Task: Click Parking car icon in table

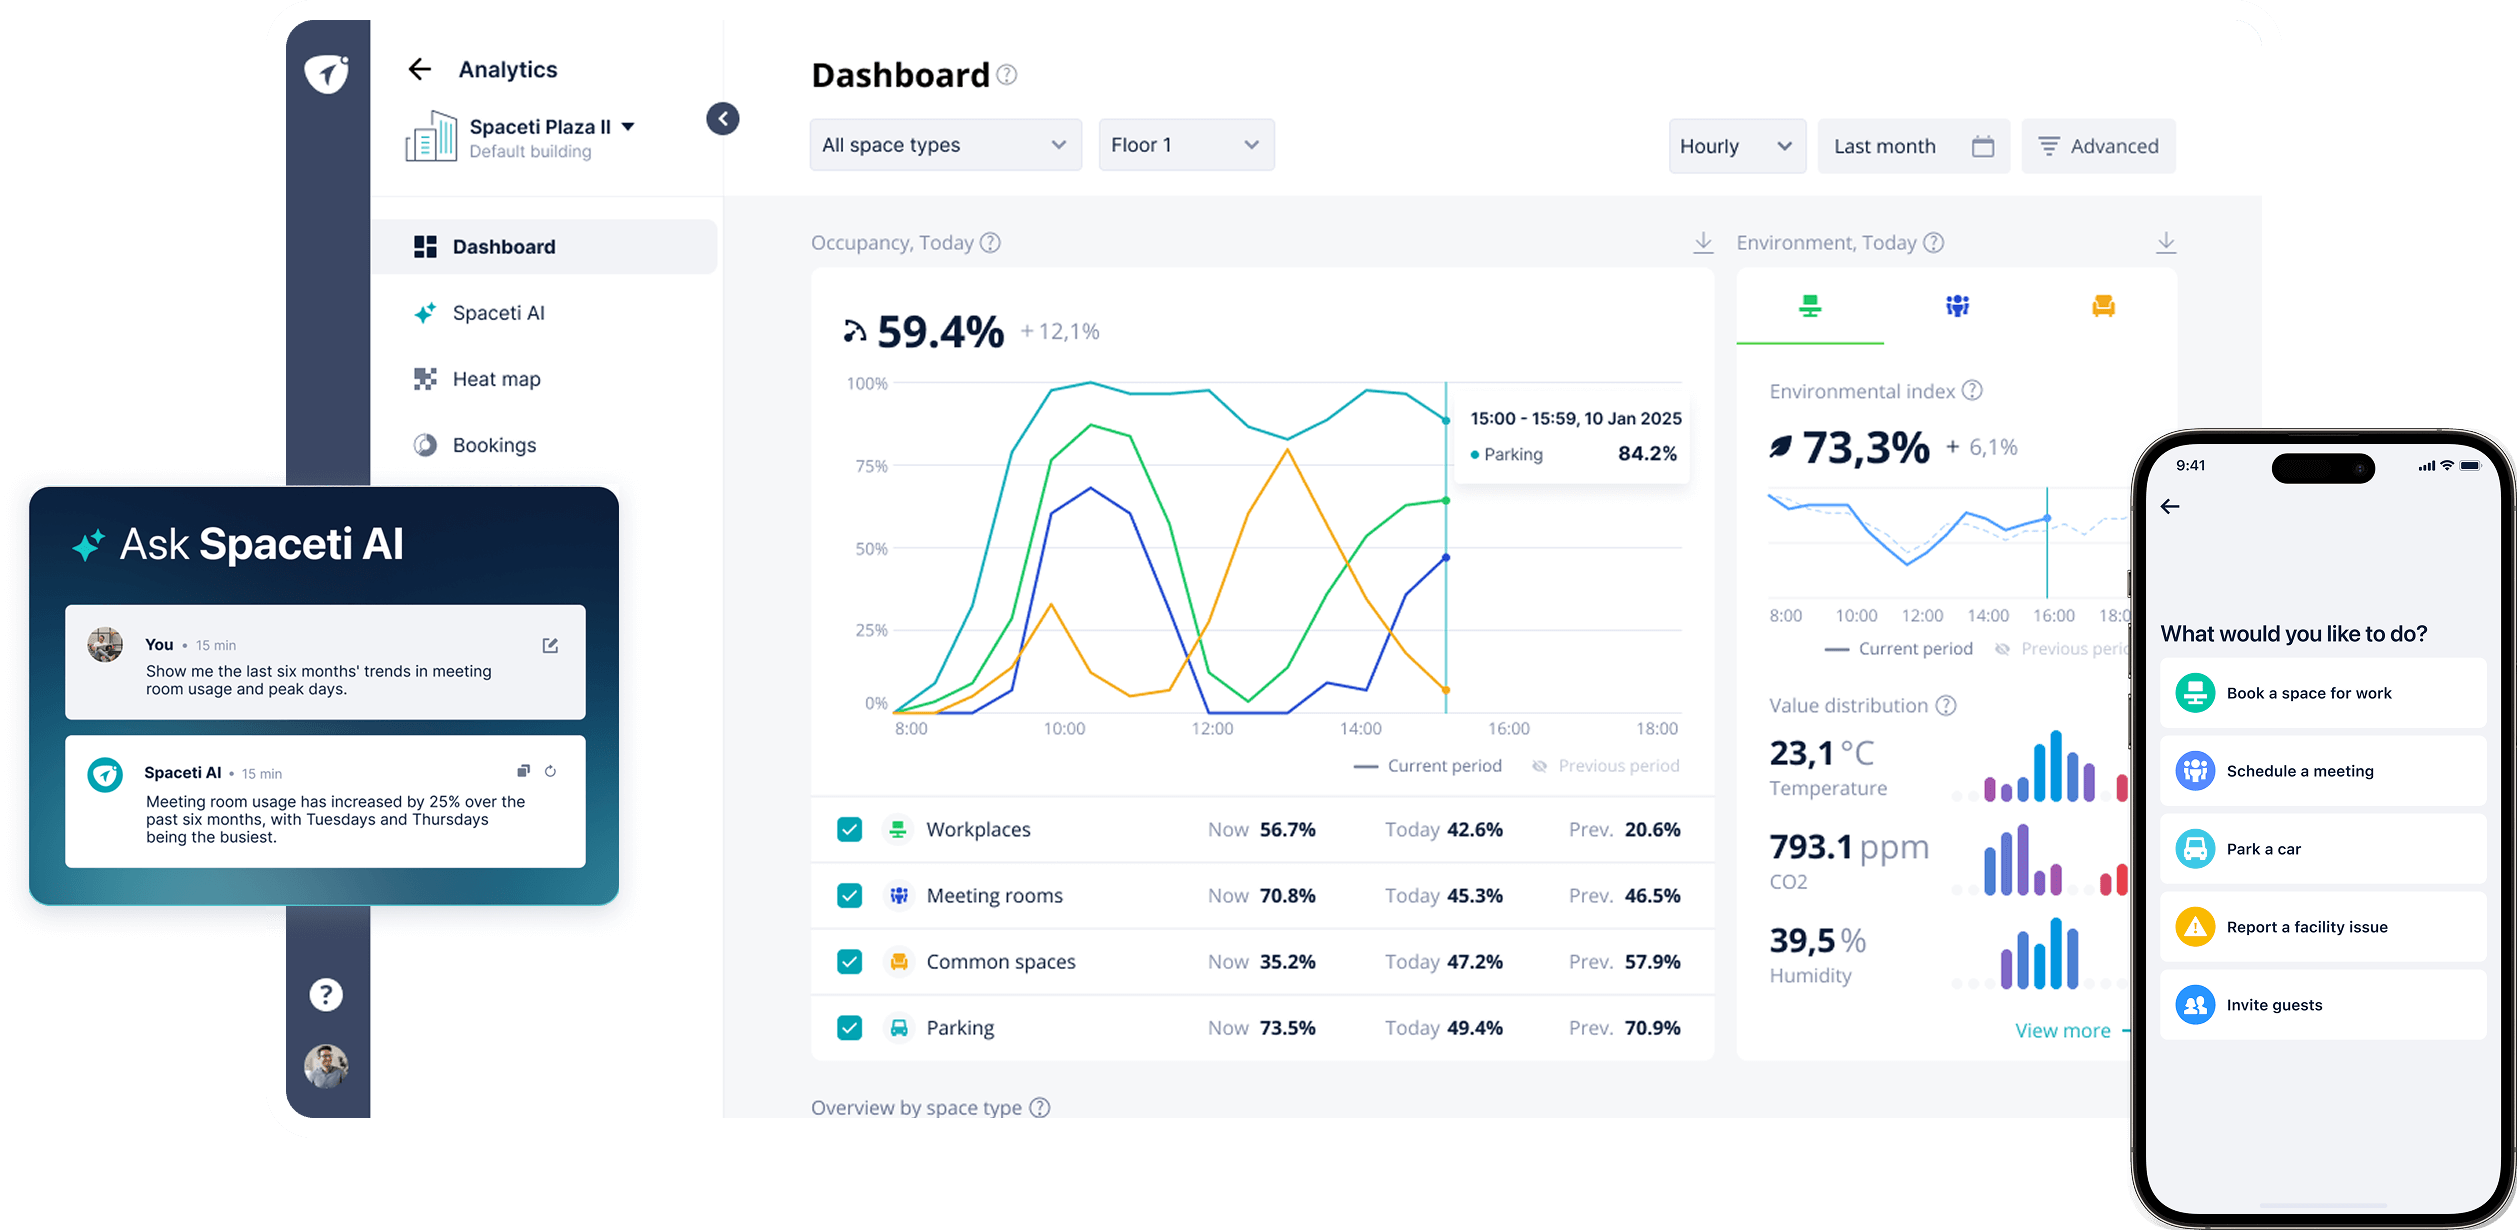Action: tap(899, 1027)
